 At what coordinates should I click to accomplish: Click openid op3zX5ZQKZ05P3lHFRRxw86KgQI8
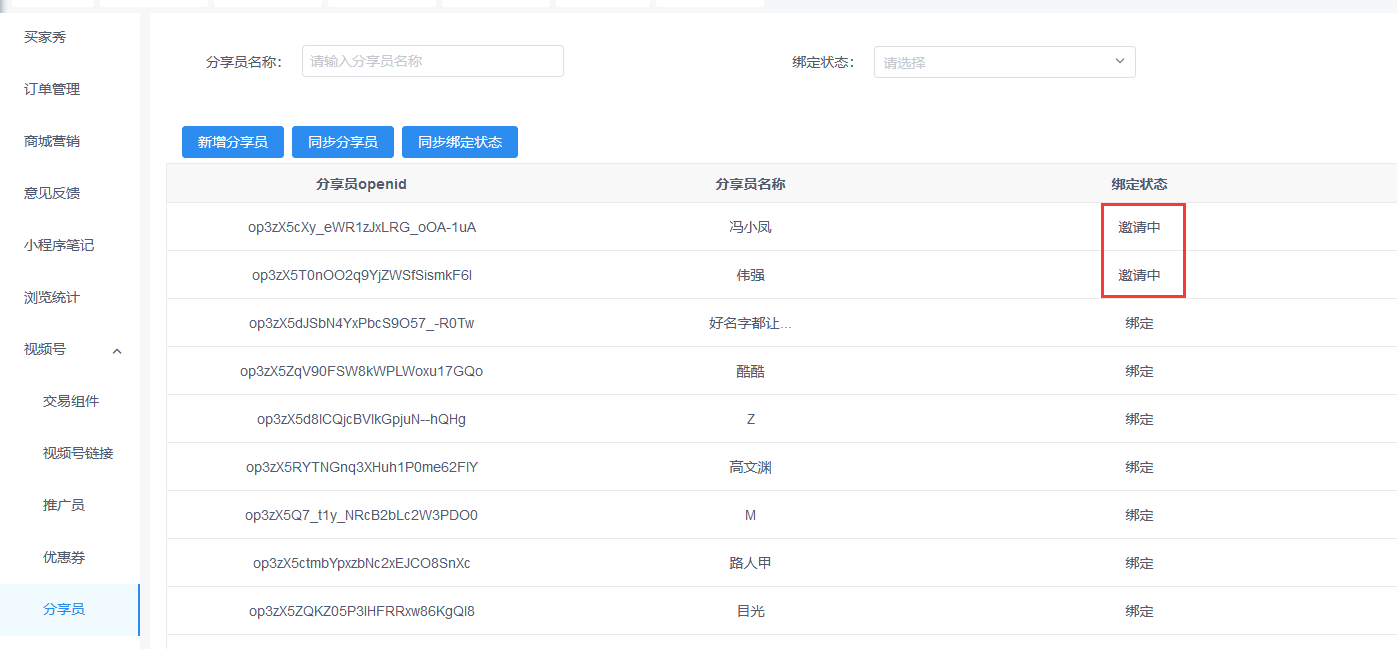tap(362, 611)
